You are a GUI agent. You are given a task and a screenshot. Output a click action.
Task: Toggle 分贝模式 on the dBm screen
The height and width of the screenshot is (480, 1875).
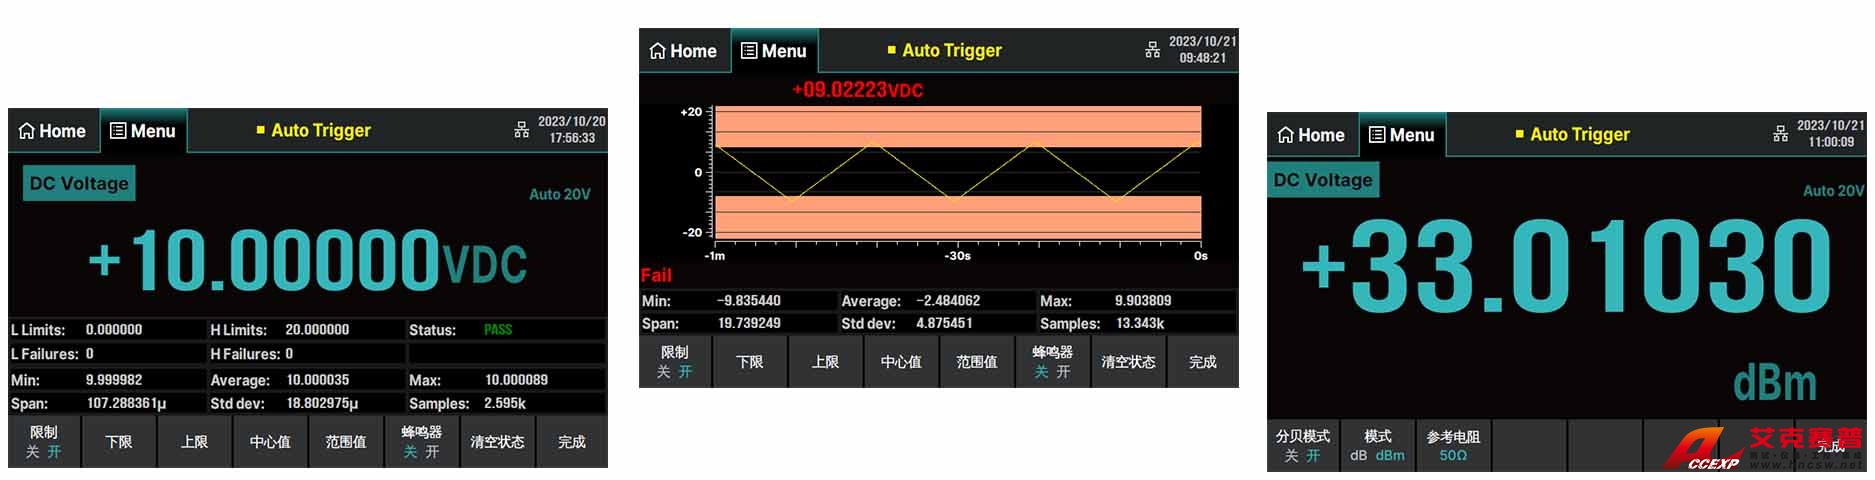pos(1302,446)
